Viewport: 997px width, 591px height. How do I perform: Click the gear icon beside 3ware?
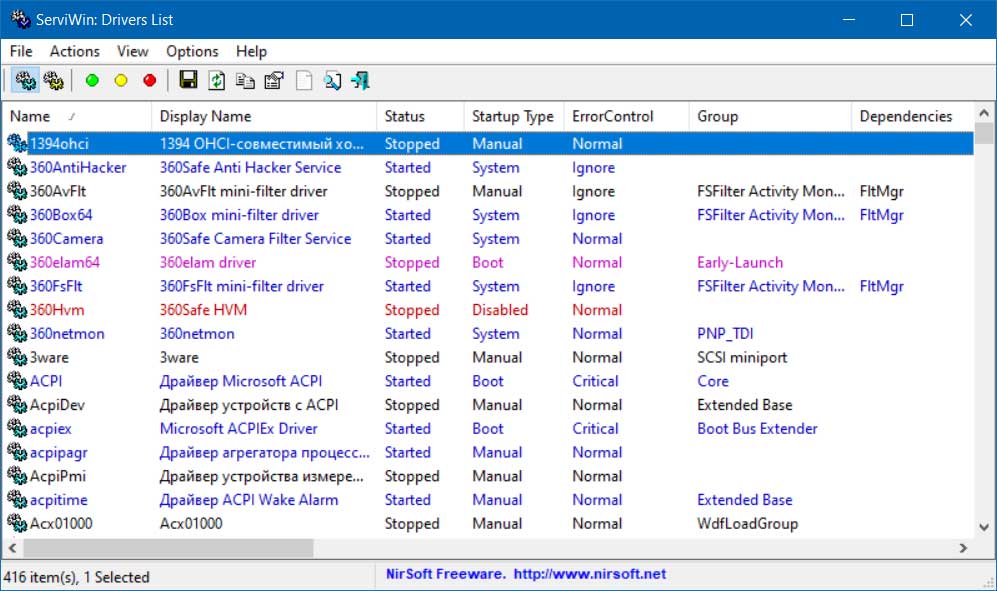pos(17,358)
